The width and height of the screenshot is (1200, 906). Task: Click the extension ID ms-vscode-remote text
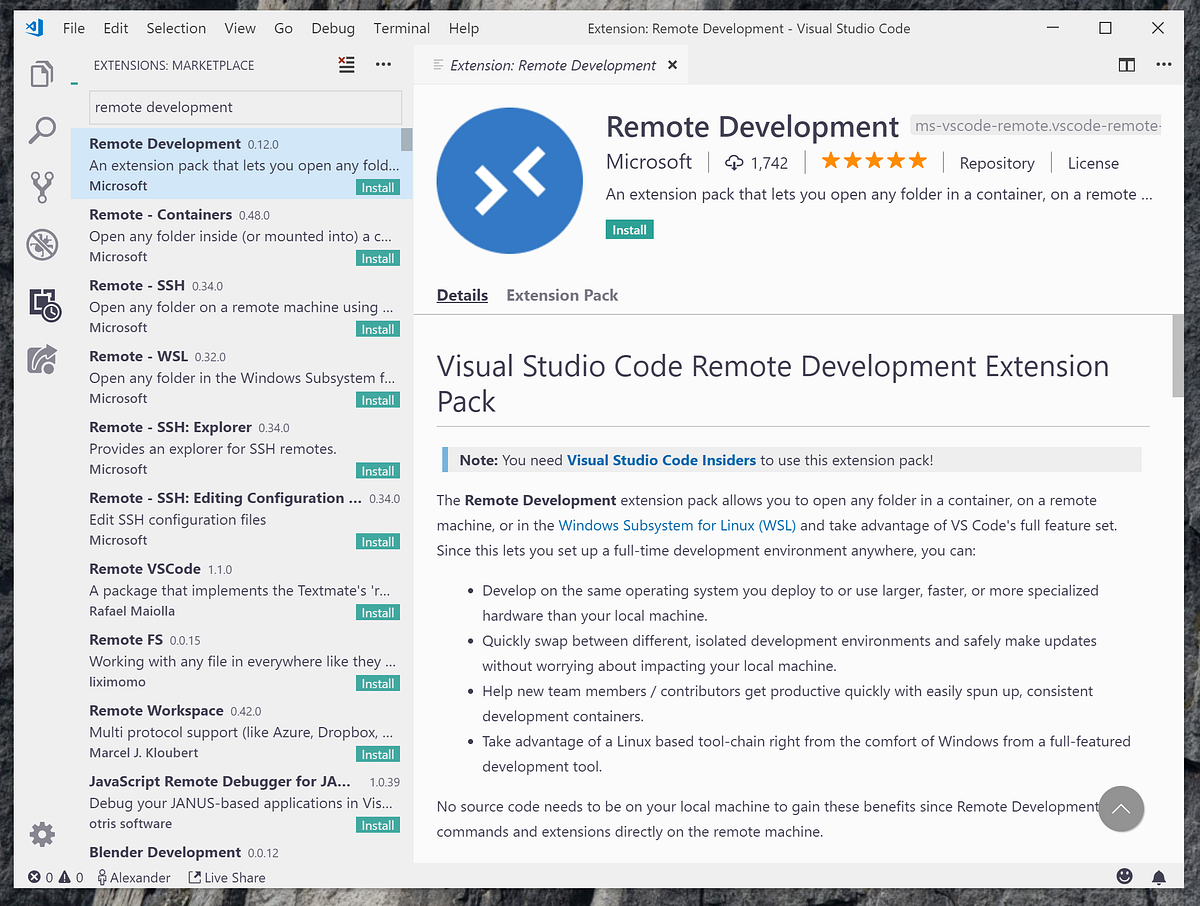coord(1036,127)
